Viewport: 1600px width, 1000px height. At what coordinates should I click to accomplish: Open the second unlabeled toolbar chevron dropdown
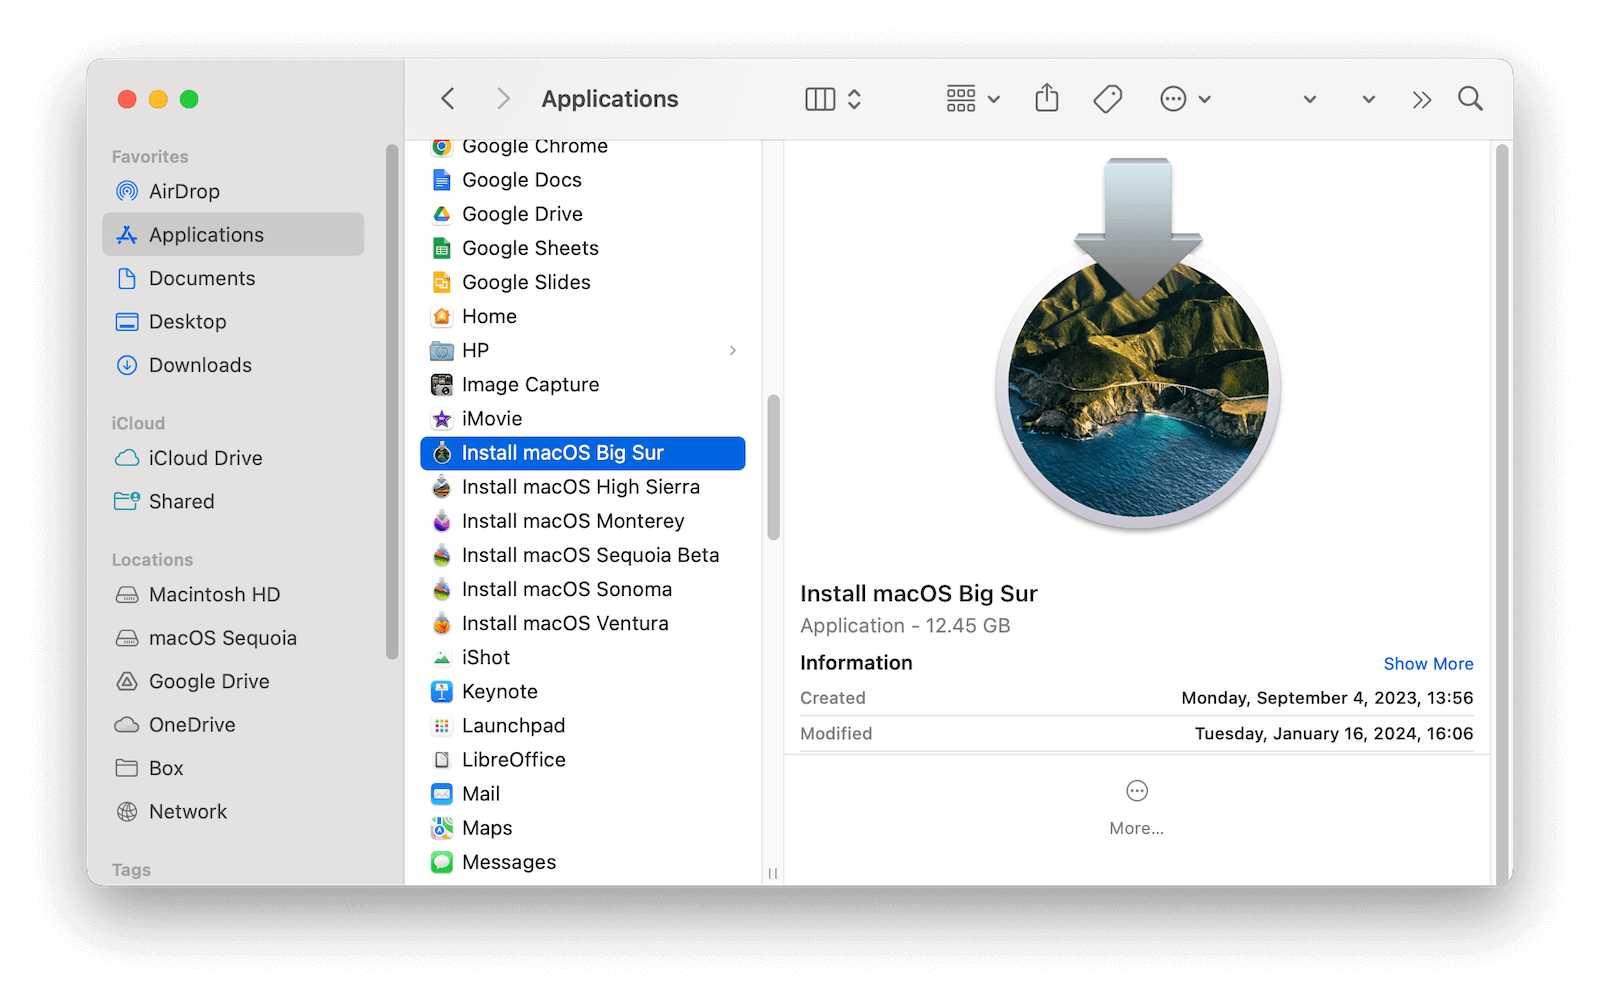click(1369, 99)
